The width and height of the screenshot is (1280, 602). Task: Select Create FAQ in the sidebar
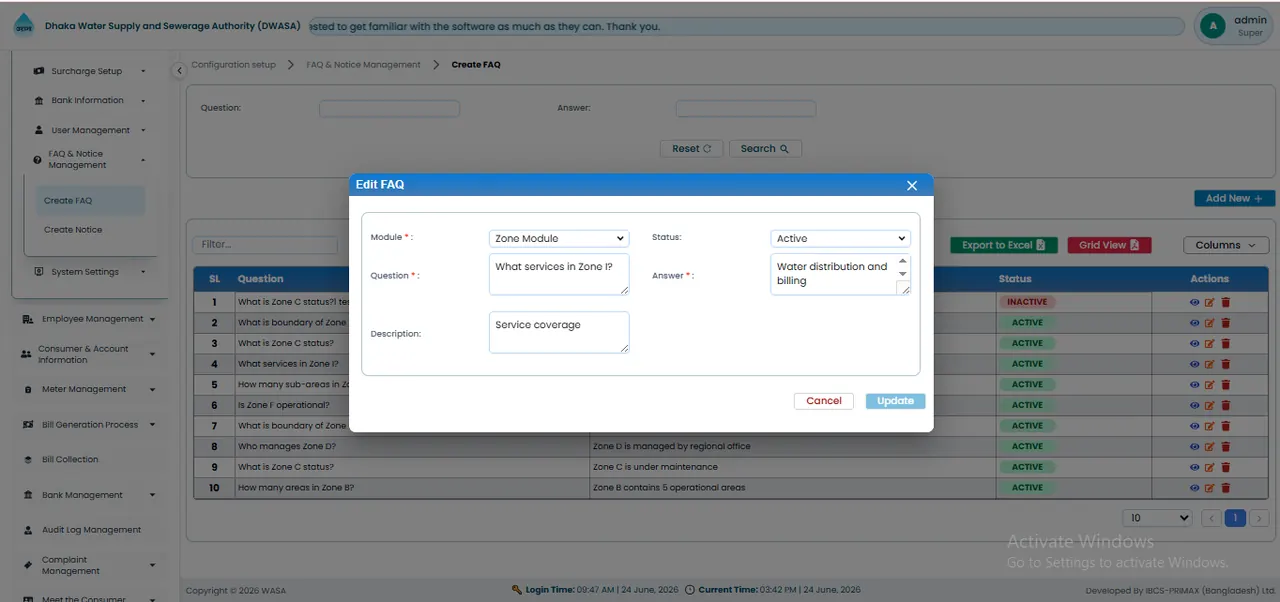[90, 201]
